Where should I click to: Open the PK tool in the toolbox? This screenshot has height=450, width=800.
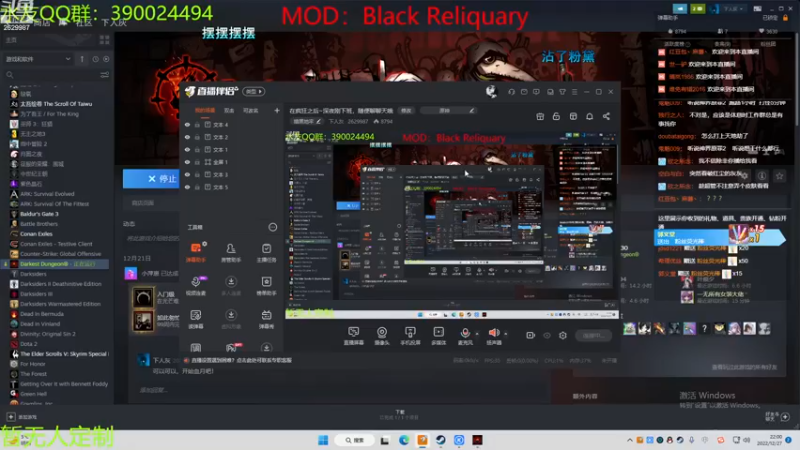point(231,348)
